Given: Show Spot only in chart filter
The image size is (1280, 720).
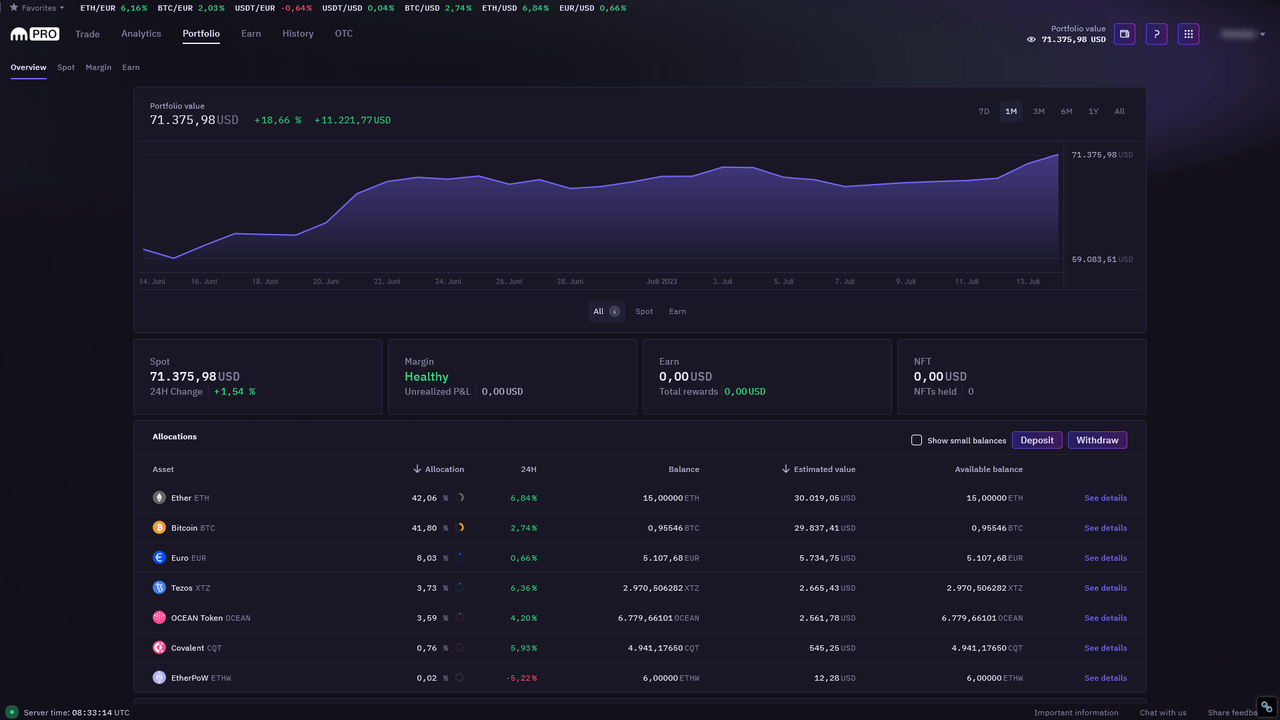Looking at the screenshot, I should [644, 311].
